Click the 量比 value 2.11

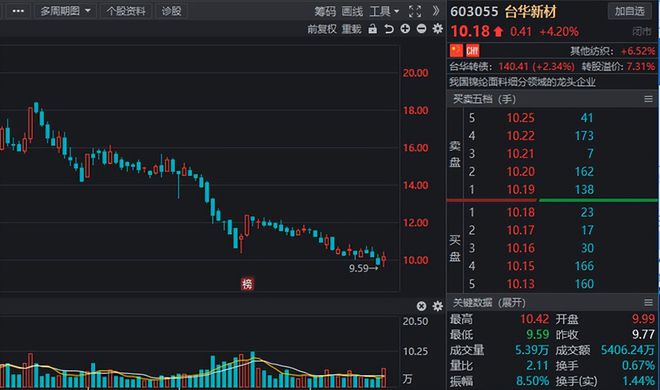(537, 366)
